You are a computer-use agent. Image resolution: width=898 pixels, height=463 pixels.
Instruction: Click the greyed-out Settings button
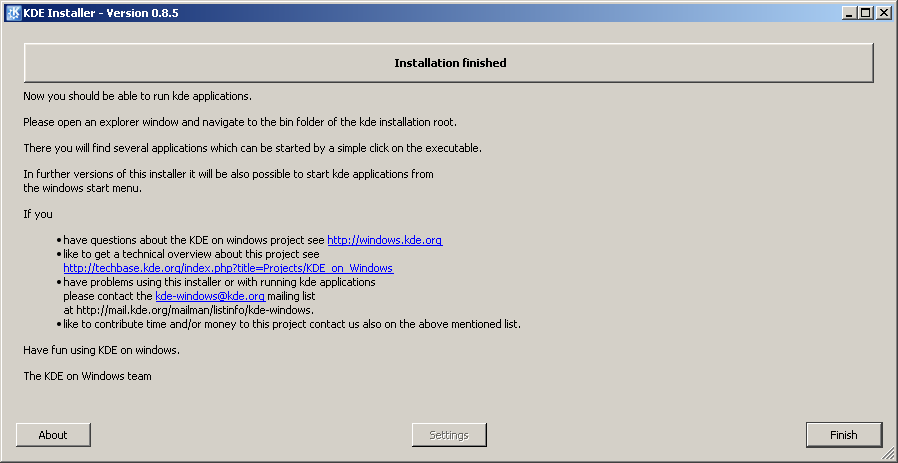(x=449, y=435)
